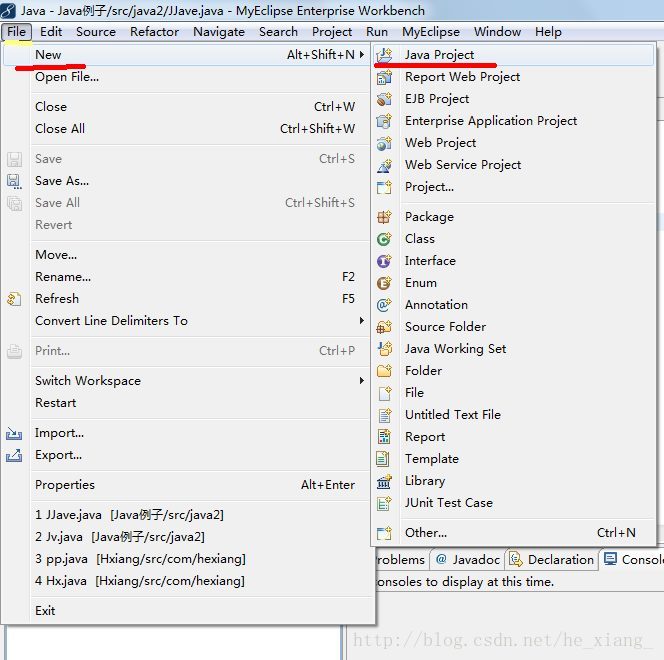Click the Import icon in File menu
The height and width of the screenshot is (660, 664).
(14, 434)
